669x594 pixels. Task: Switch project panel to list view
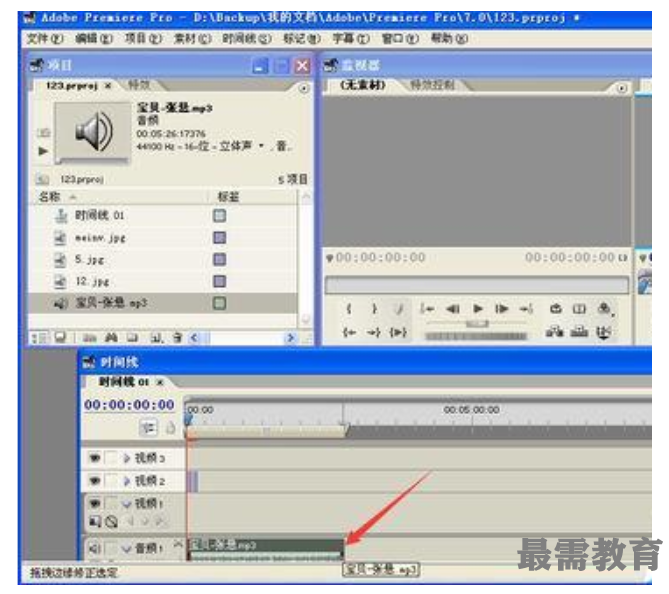[x=38, y=338]
